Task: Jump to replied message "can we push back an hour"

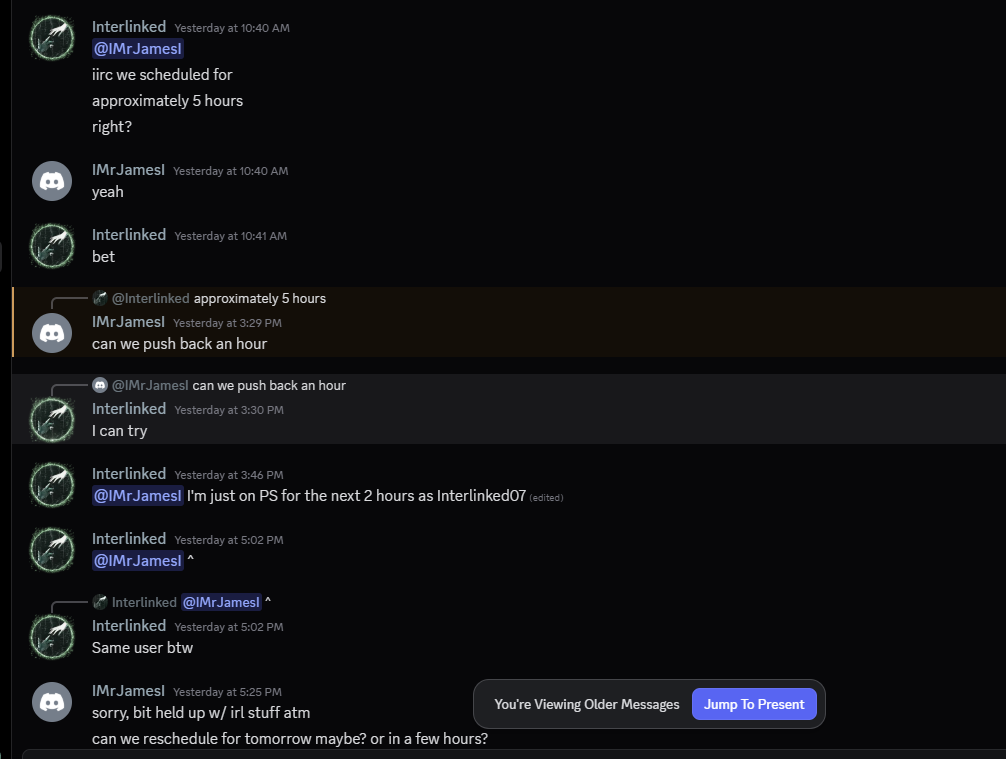Action: (269, 385)
